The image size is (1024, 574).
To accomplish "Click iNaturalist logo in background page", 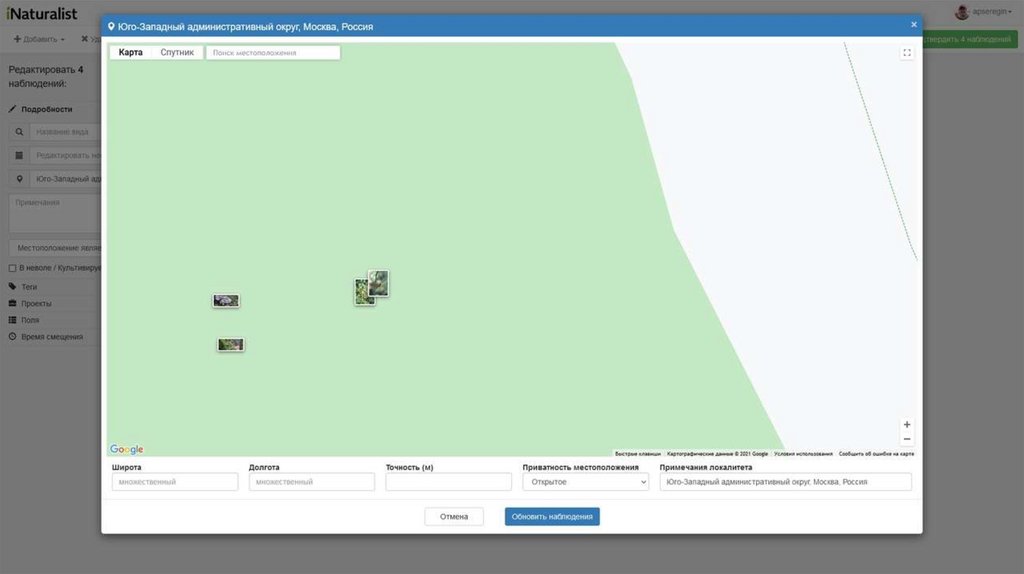I will click(x=42, y=13).
